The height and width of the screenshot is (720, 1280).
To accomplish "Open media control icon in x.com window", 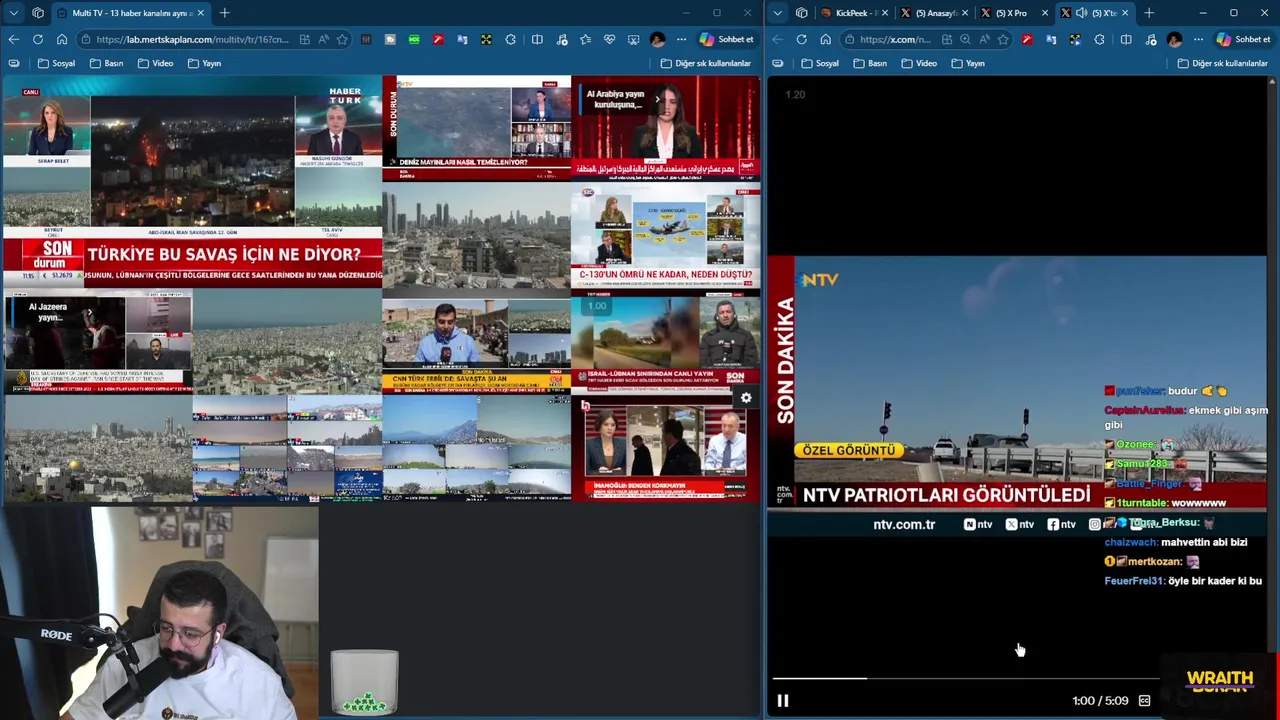I will (1150, 39).
